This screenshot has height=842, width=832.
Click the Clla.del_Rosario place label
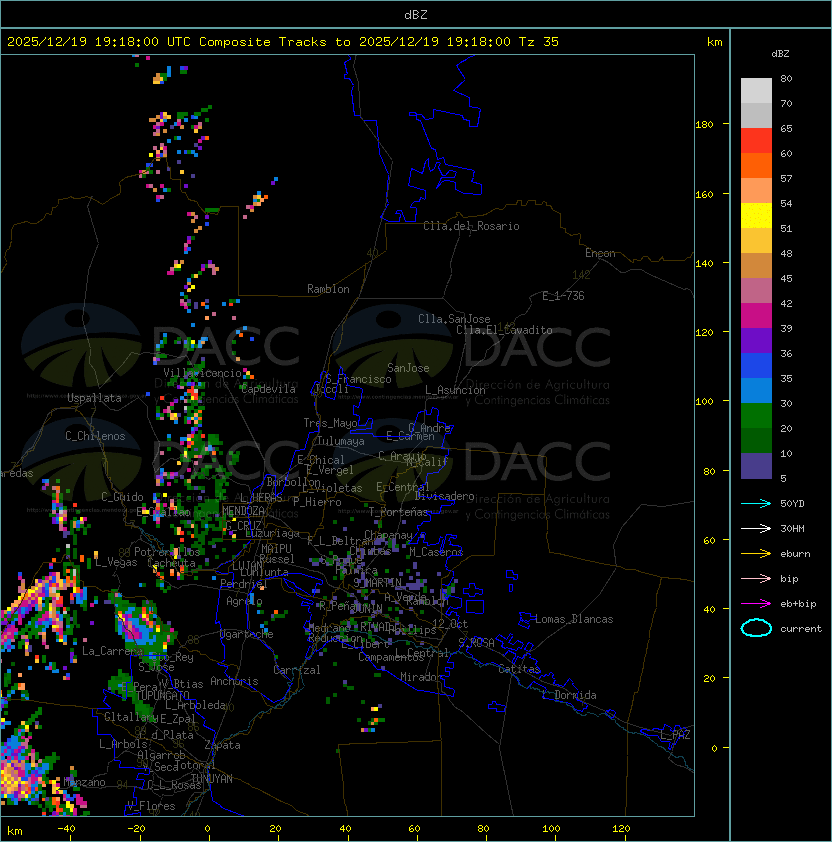click(471, 226)
